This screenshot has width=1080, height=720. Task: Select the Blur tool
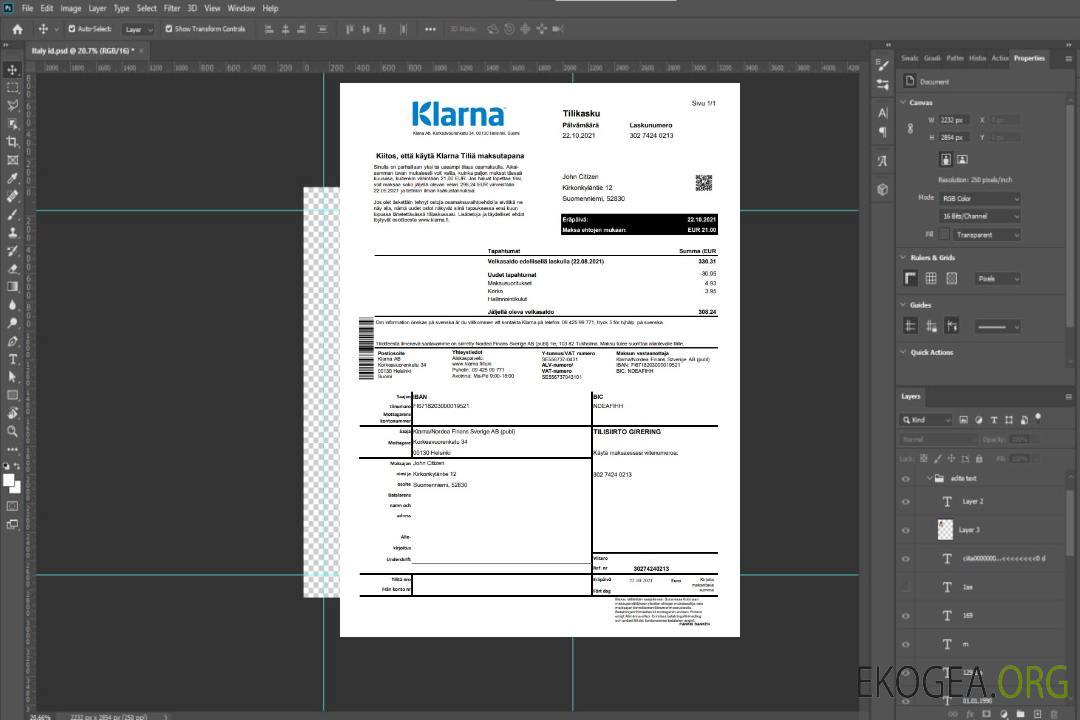[12, 305]
